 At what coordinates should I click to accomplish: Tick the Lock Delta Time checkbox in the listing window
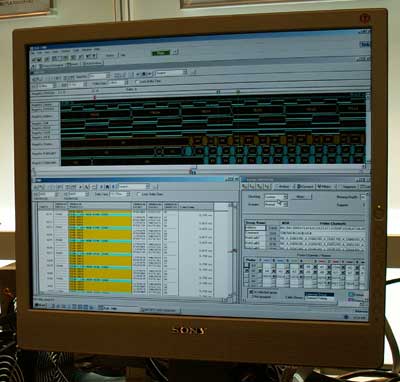(x=139, y=194)
